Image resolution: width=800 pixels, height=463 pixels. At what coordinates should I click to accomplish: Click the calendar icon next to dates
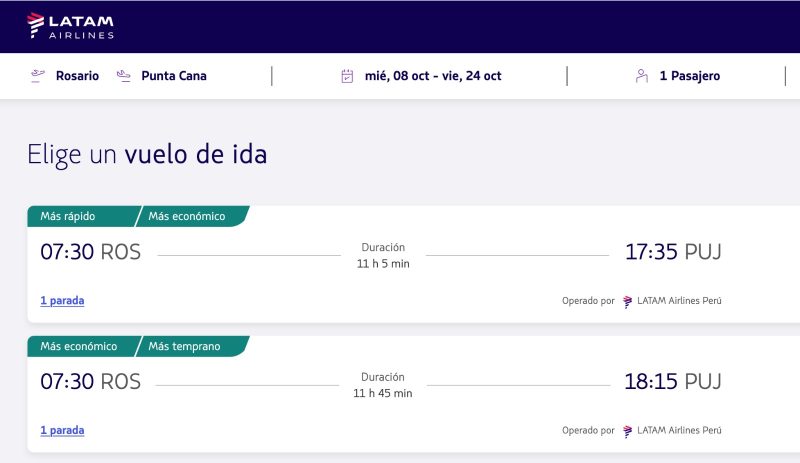347,76
